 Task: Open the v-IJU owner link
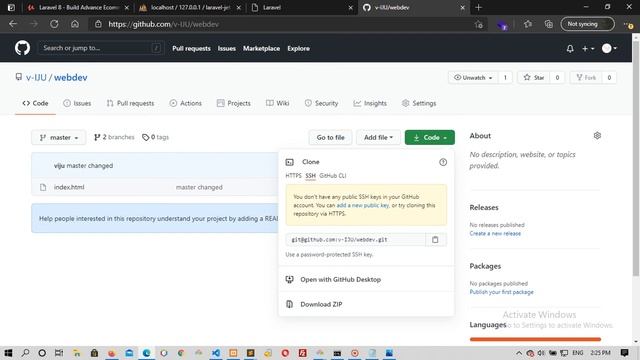click(36, 78)
